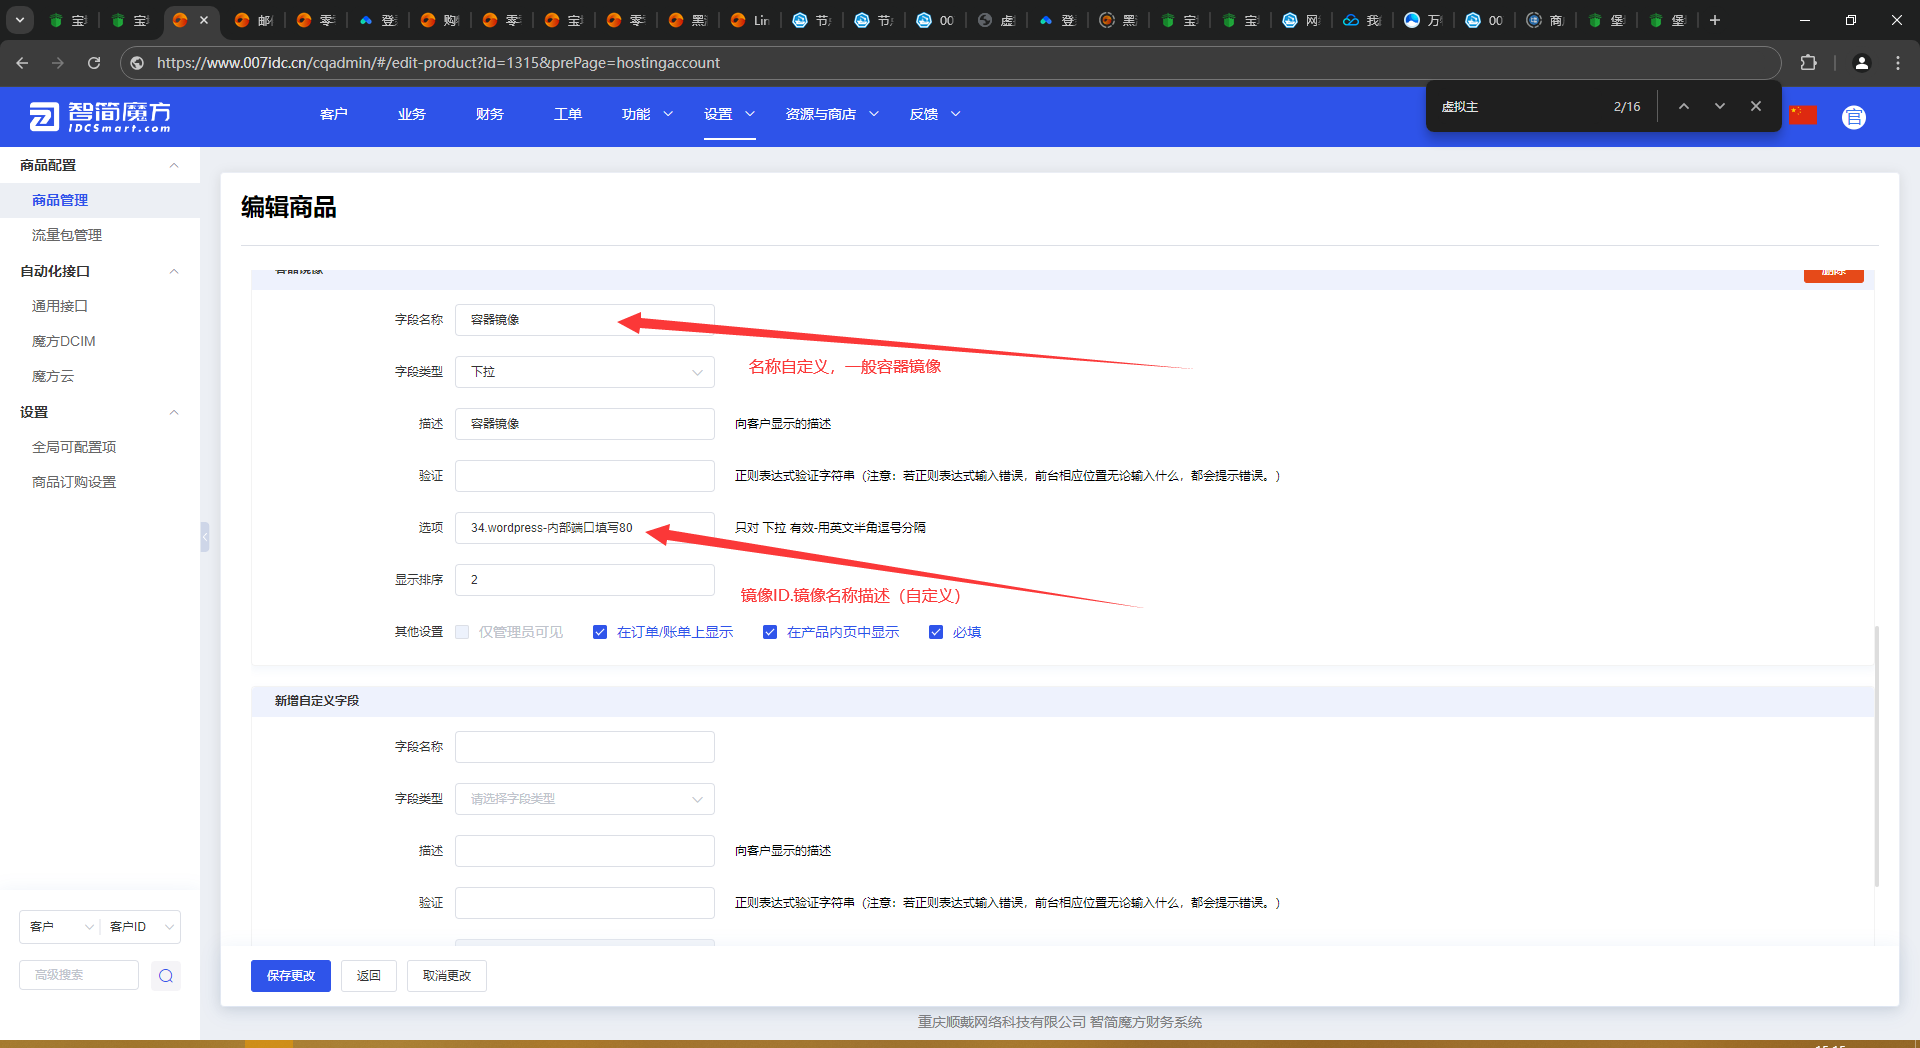Screen dimensions: 1920x1048
Task: Open the 客户 menu
Action: pyautogui.click(x=334, y=114)
